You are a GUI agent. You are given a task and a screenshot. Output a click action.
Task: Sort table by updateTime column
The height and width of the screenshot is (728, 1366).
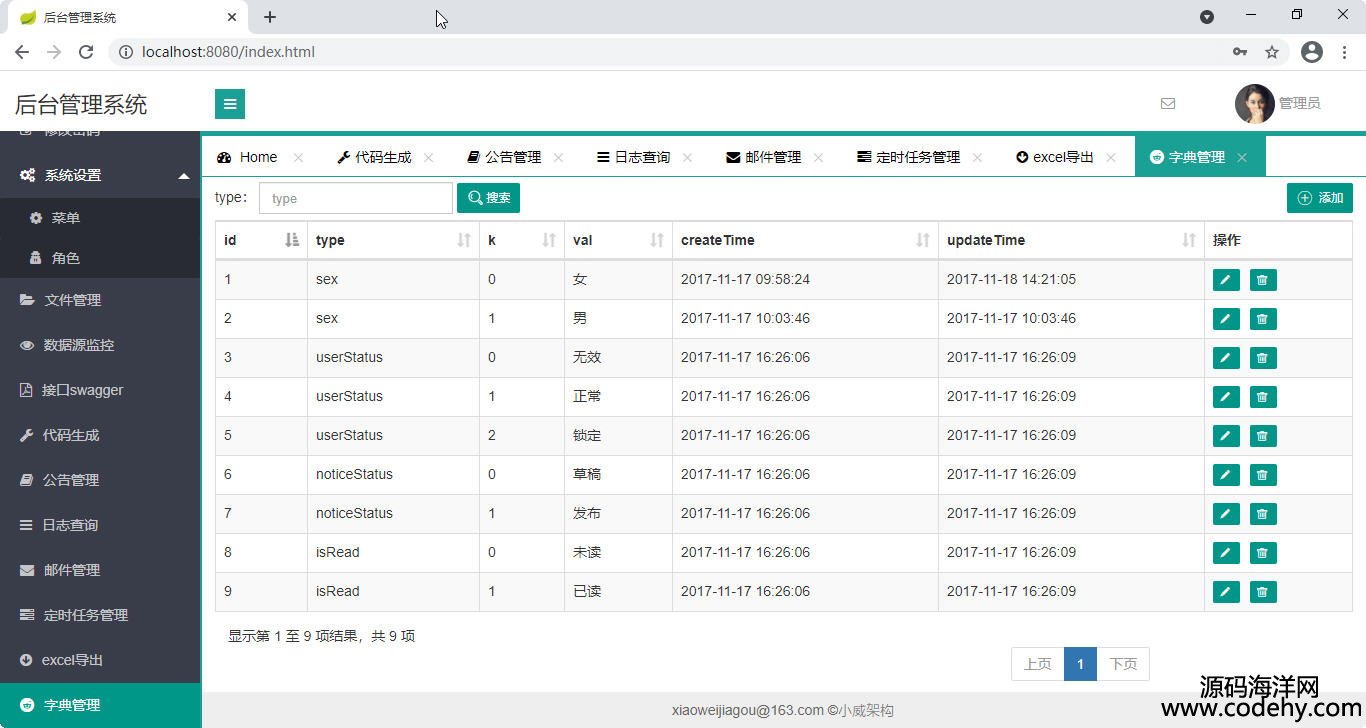tap(1071, 240)
